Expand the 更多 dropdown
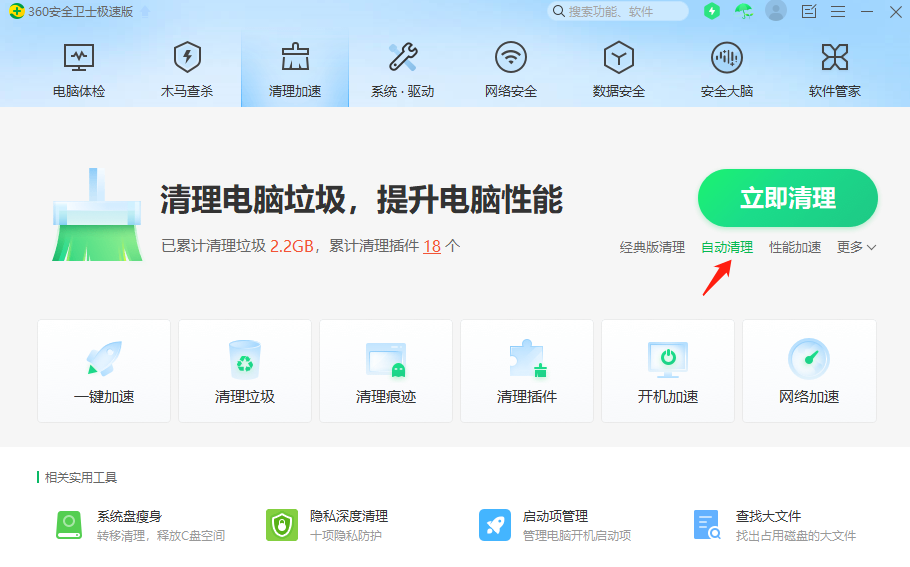 [856, 247]
